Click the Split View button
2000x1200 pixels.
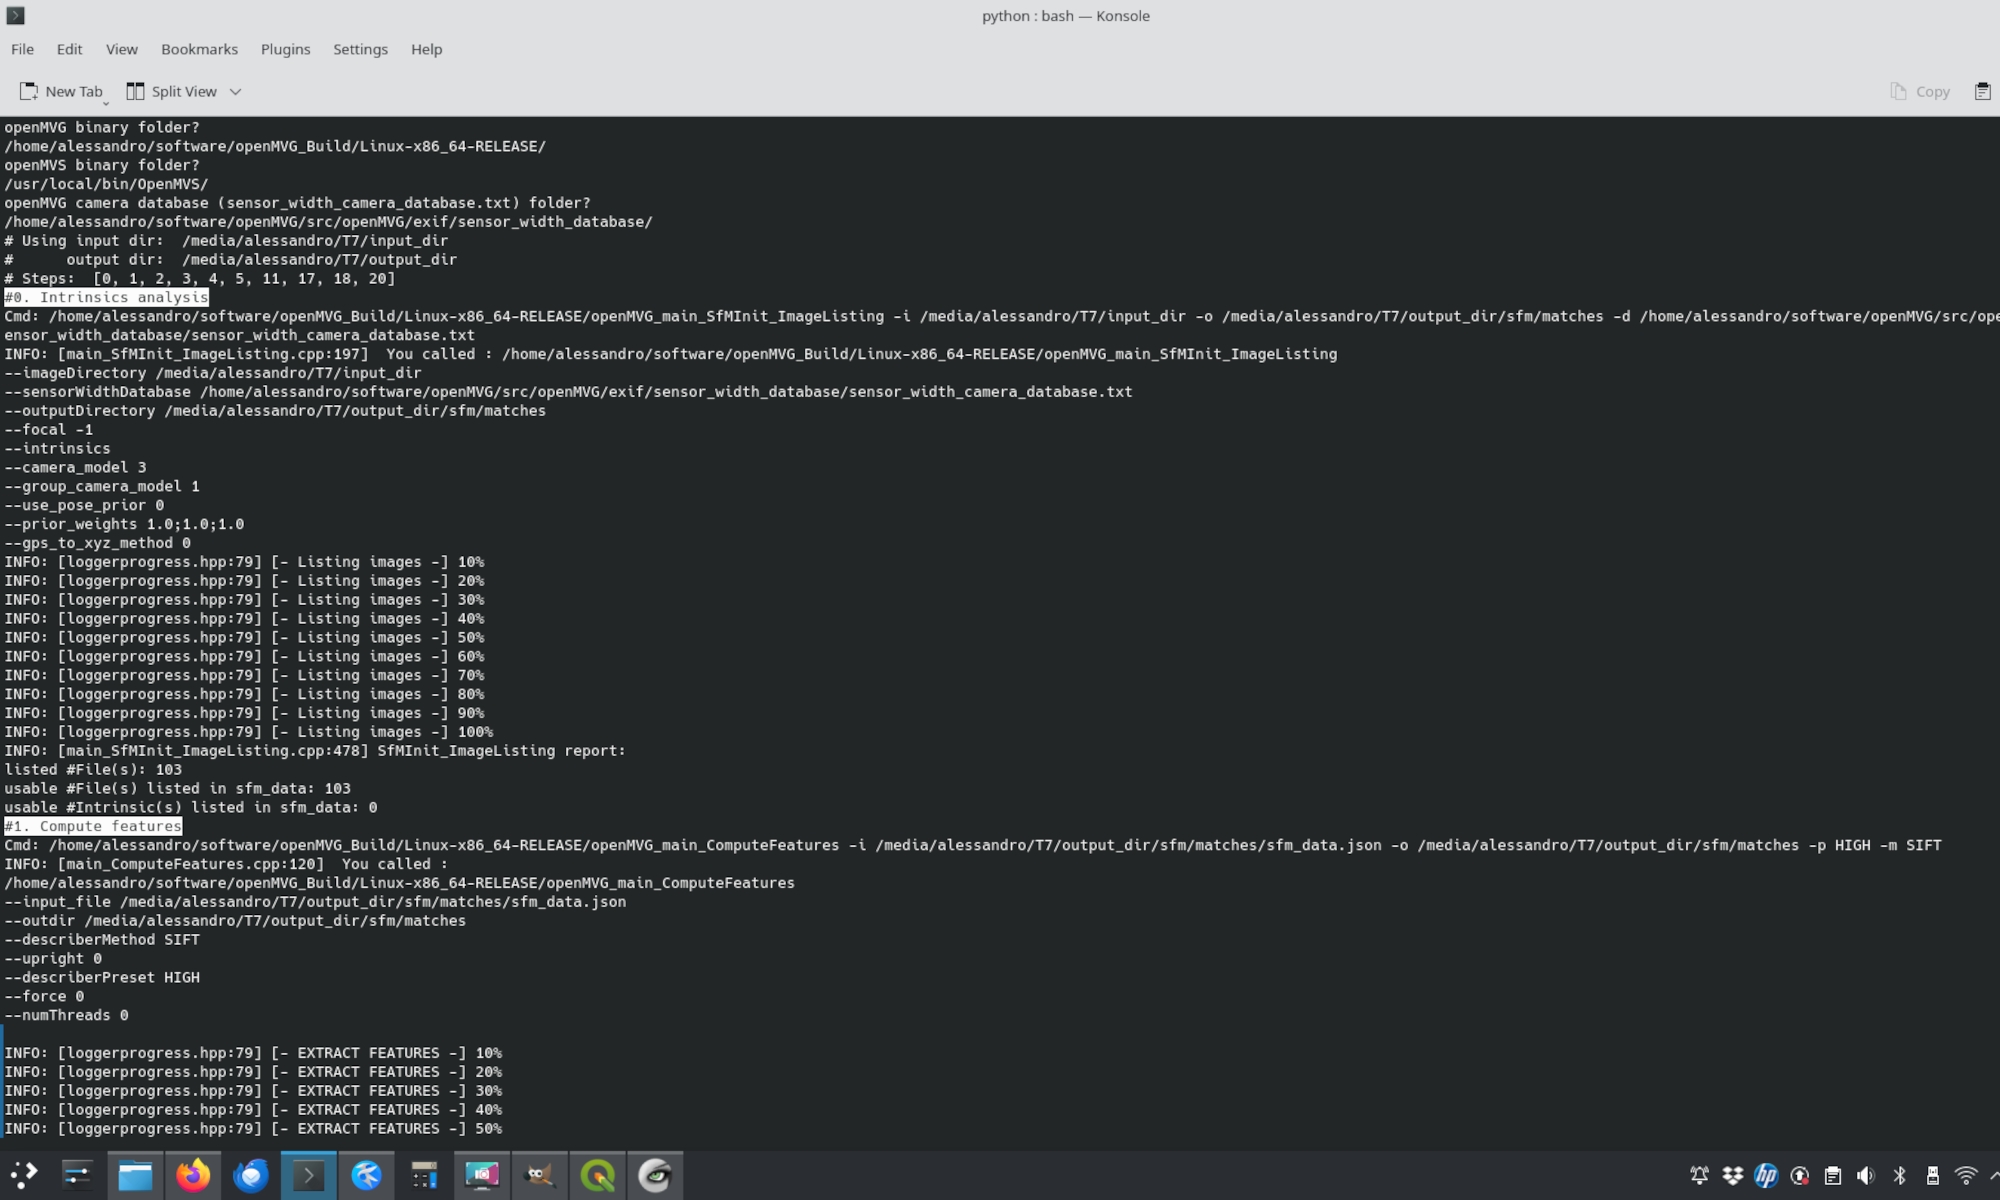pos(172,91)
